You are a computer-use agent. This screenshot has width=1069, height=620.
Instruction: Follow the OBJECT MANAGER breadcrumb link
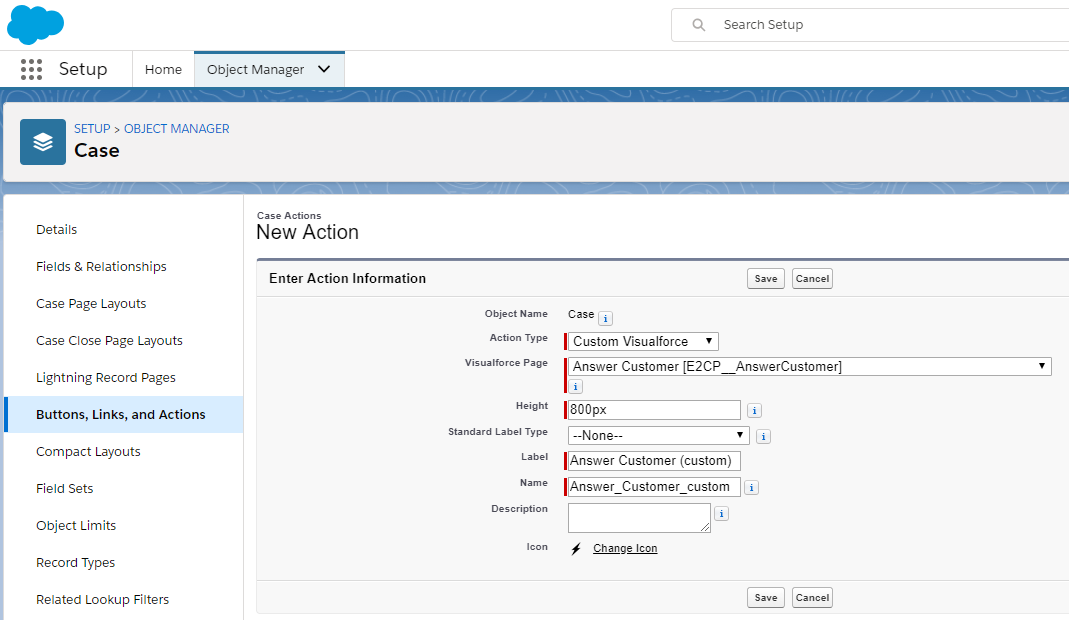coord(177,129)
